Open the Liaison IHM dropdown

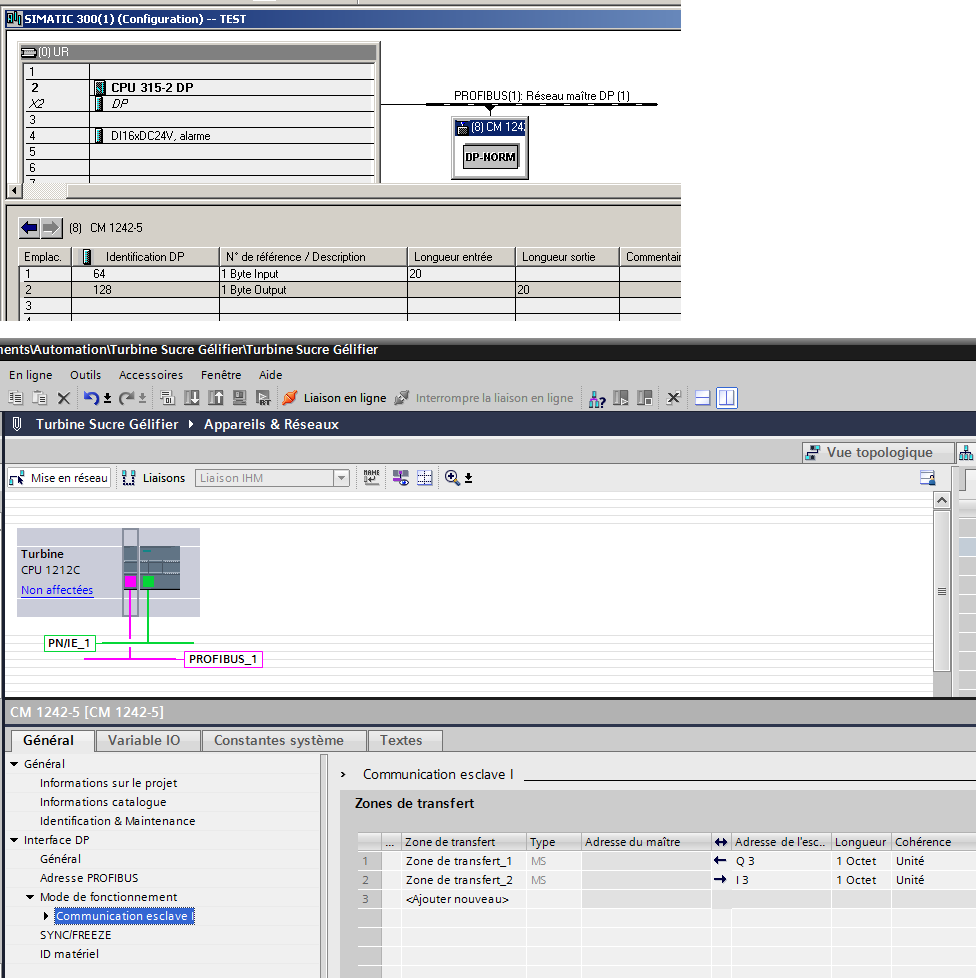click(x=341, y=478)
